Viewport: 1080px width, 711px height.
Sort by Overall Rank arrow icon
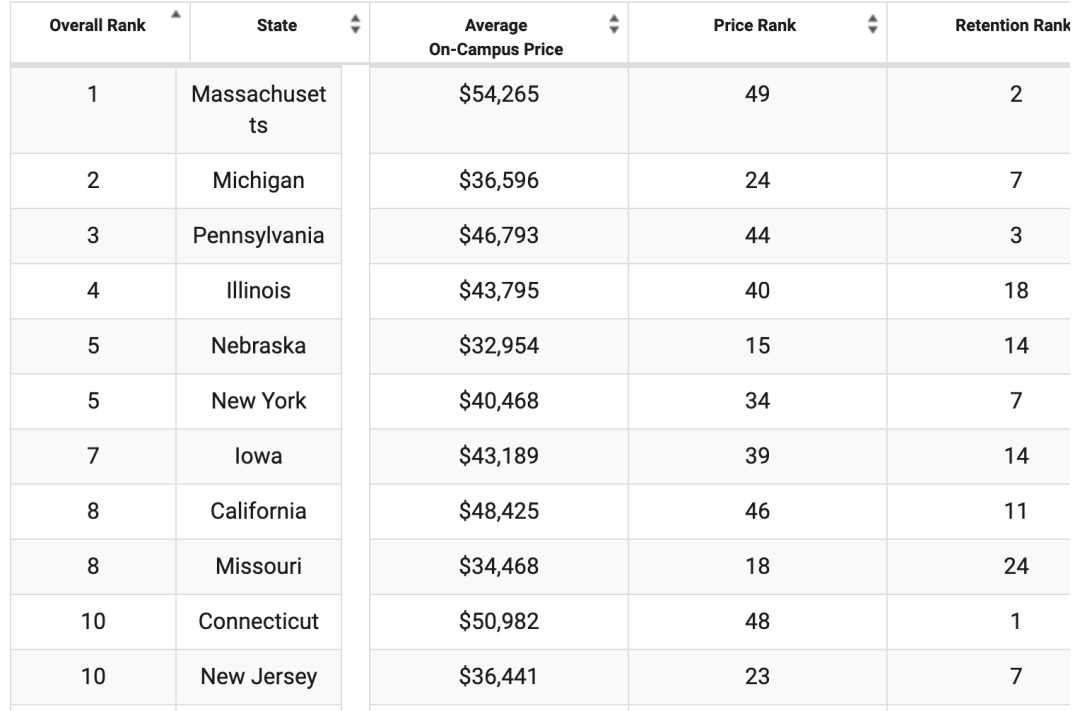[176, 15]
